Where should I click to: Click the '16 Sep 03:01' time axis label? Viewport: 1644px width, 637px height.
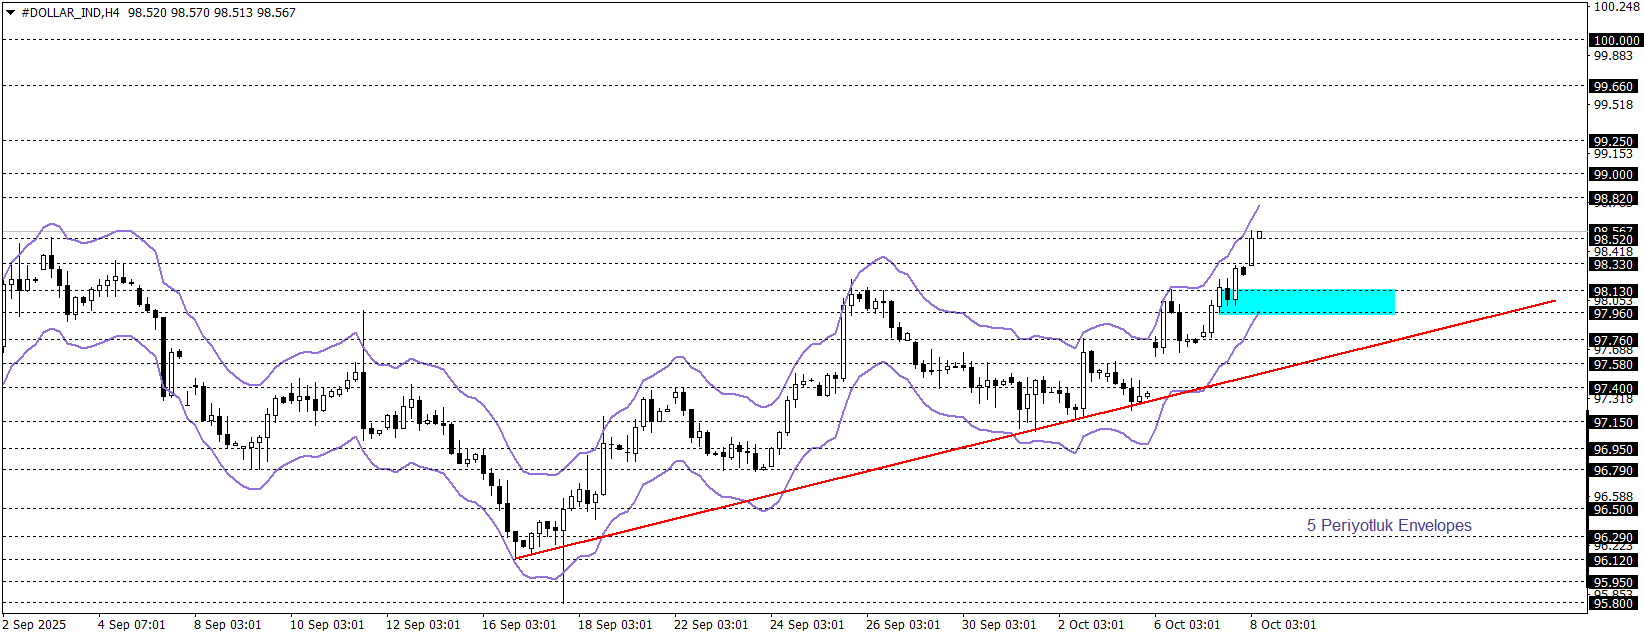point(518,625)
